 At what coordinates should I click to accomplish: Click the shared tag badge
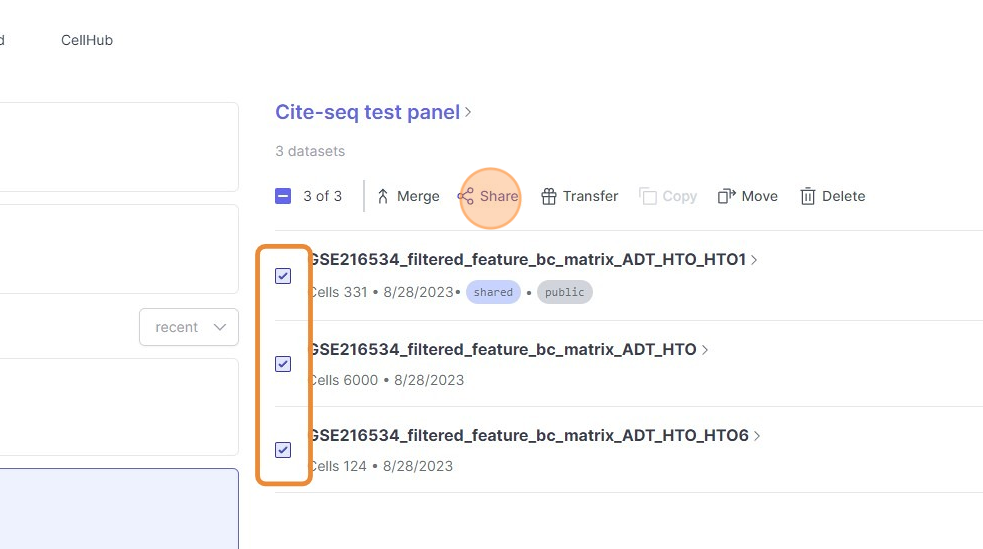(493, 292)
